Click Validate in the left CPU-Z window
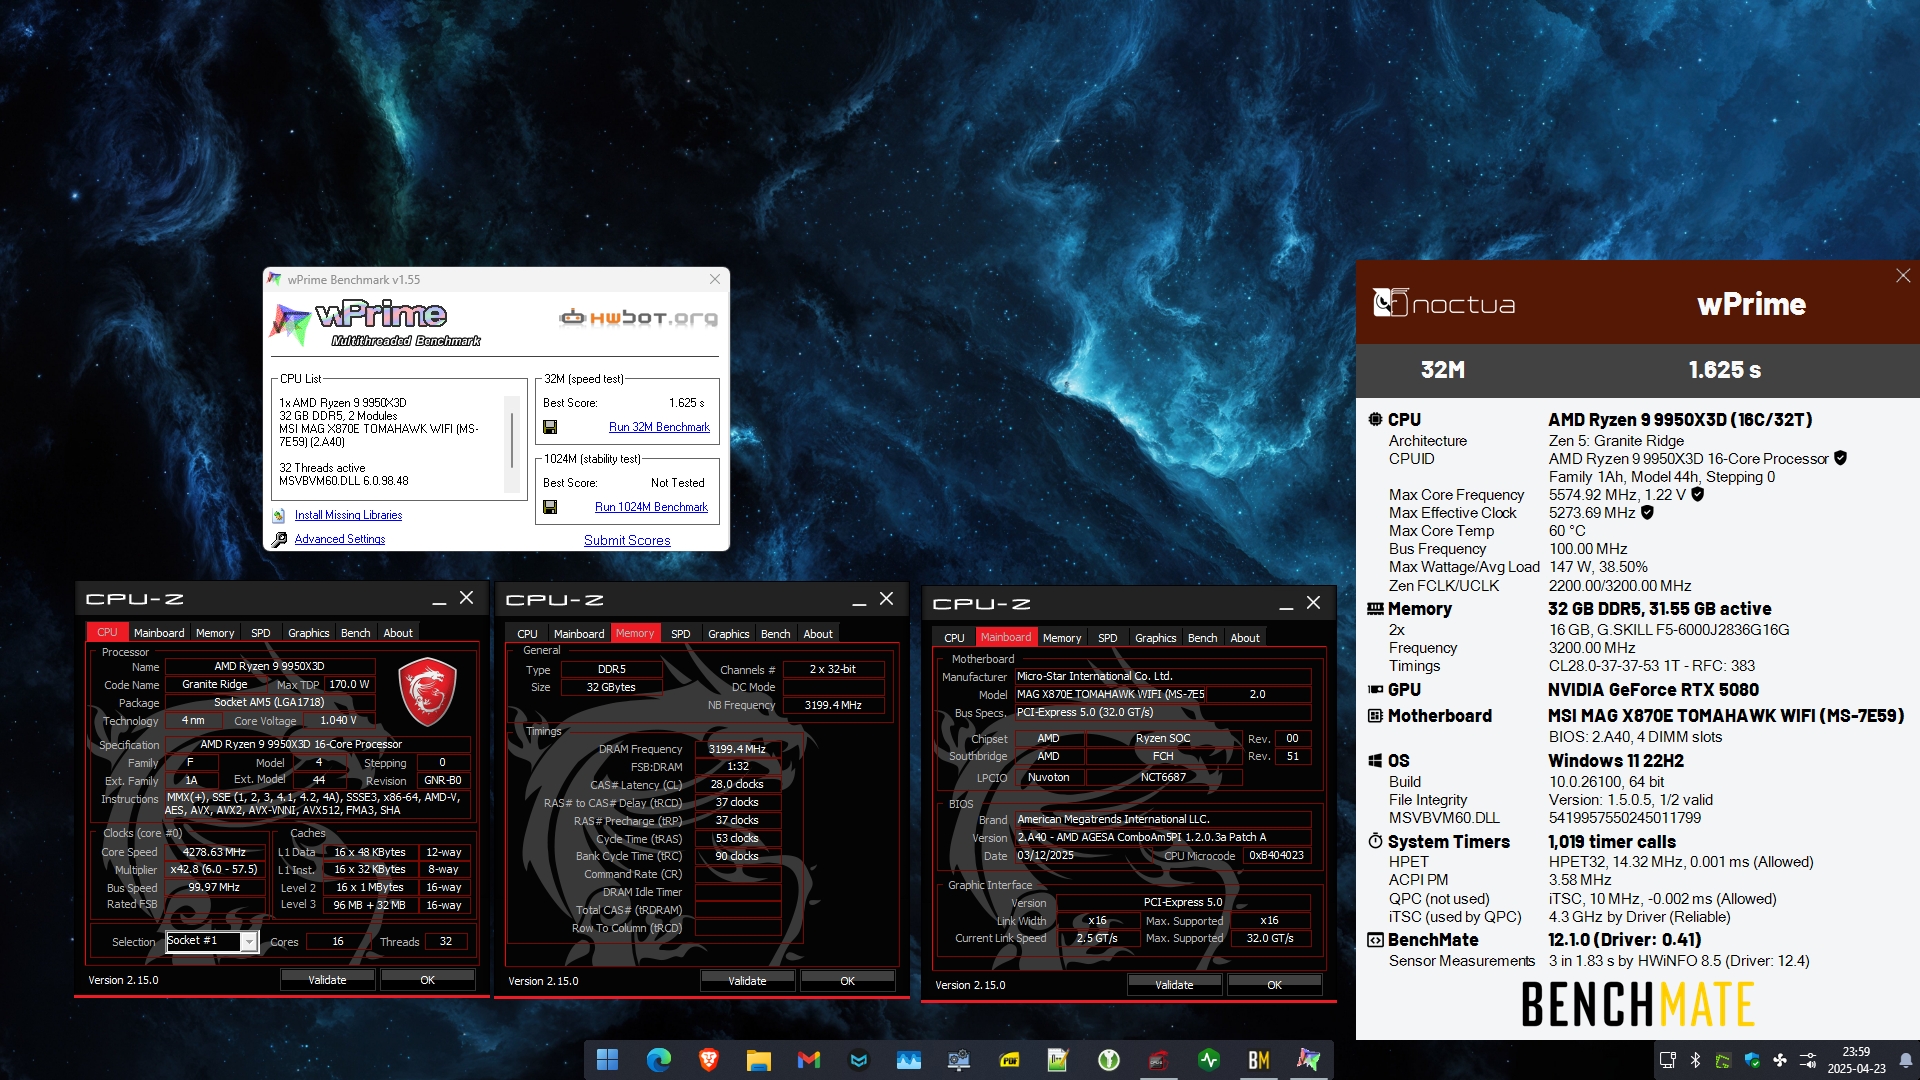This screenshot has width=1920, height=1080. [327, 980]
